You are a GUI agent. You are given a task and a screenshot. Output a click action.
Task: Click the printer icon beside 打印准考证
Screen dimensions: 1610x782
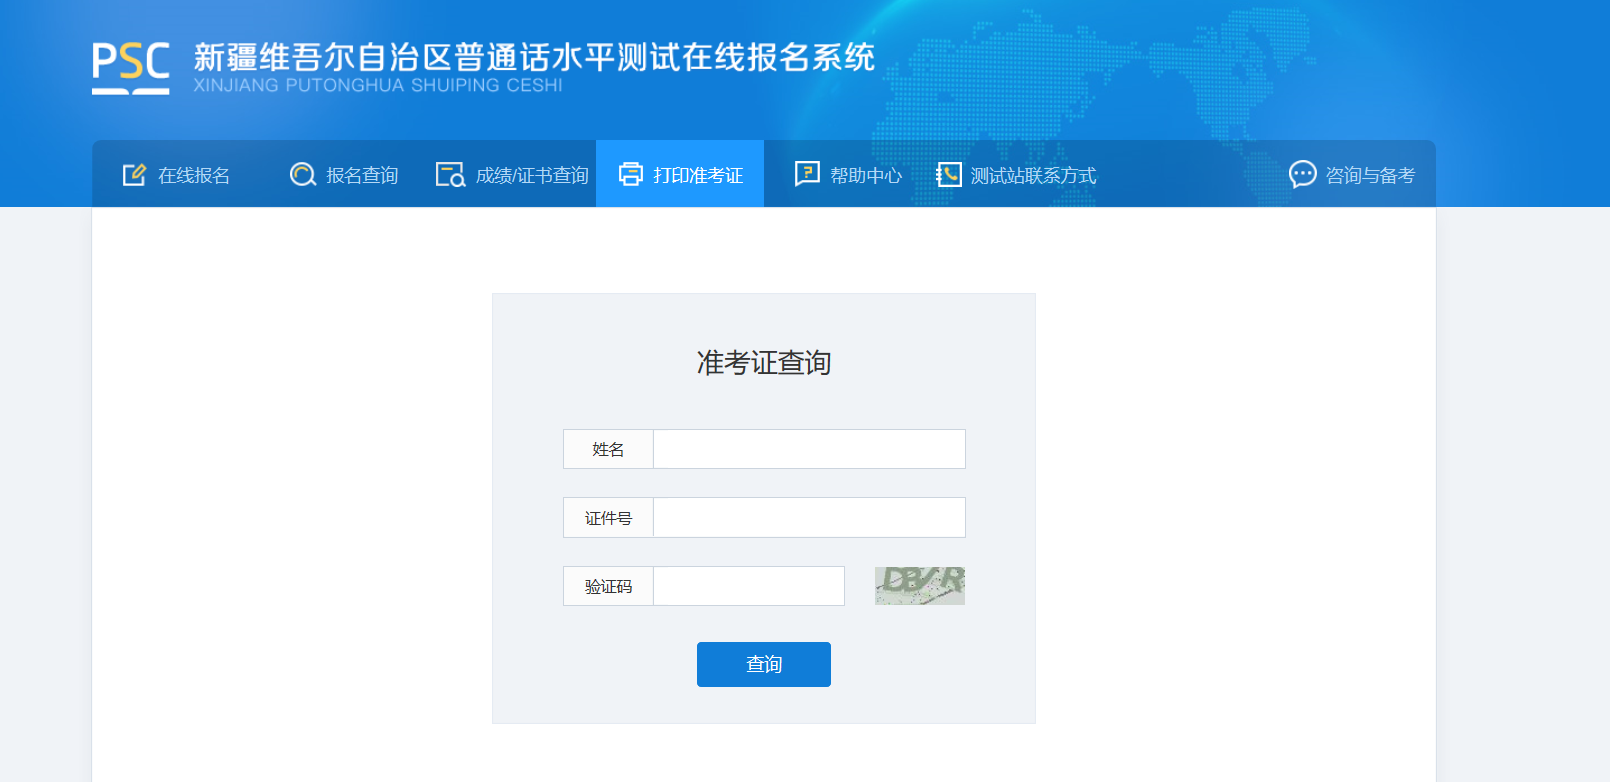click(x=631, y=175)
